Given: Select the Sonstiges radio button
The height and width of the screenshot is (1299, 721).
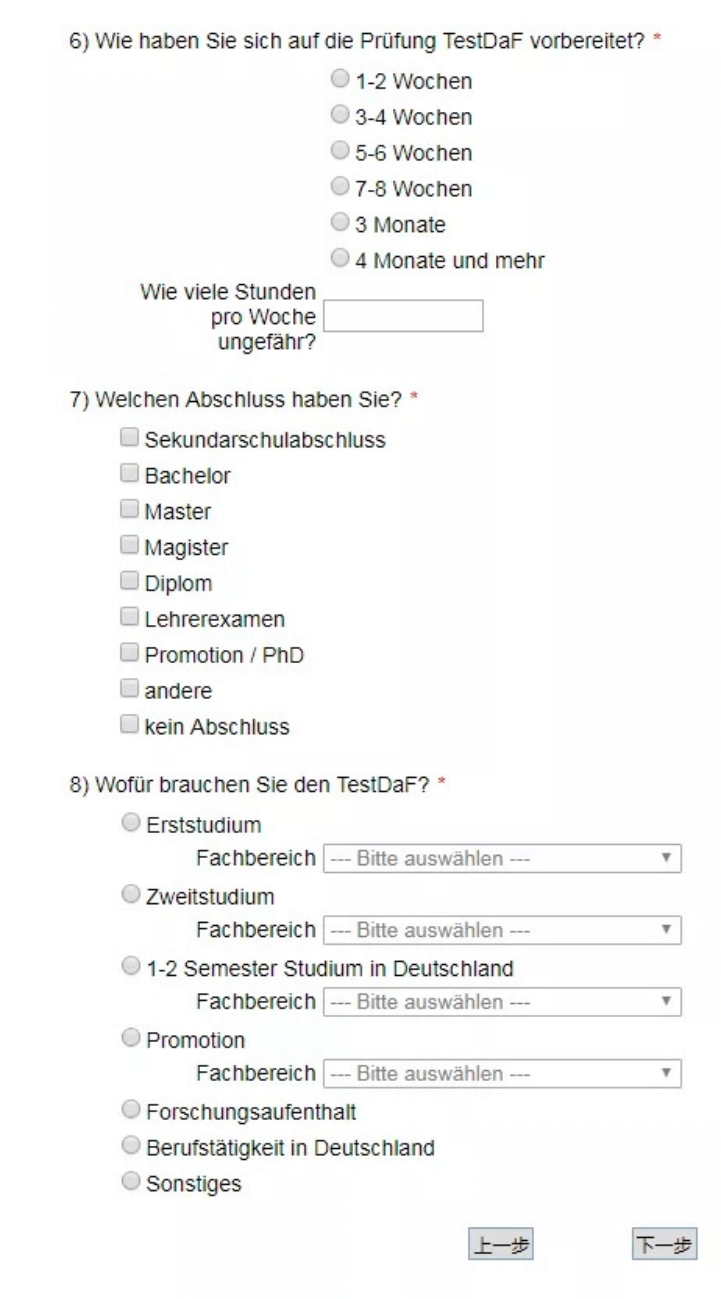Looking at the screenshot, I should pyautogui.click(x=129, y=1182).
